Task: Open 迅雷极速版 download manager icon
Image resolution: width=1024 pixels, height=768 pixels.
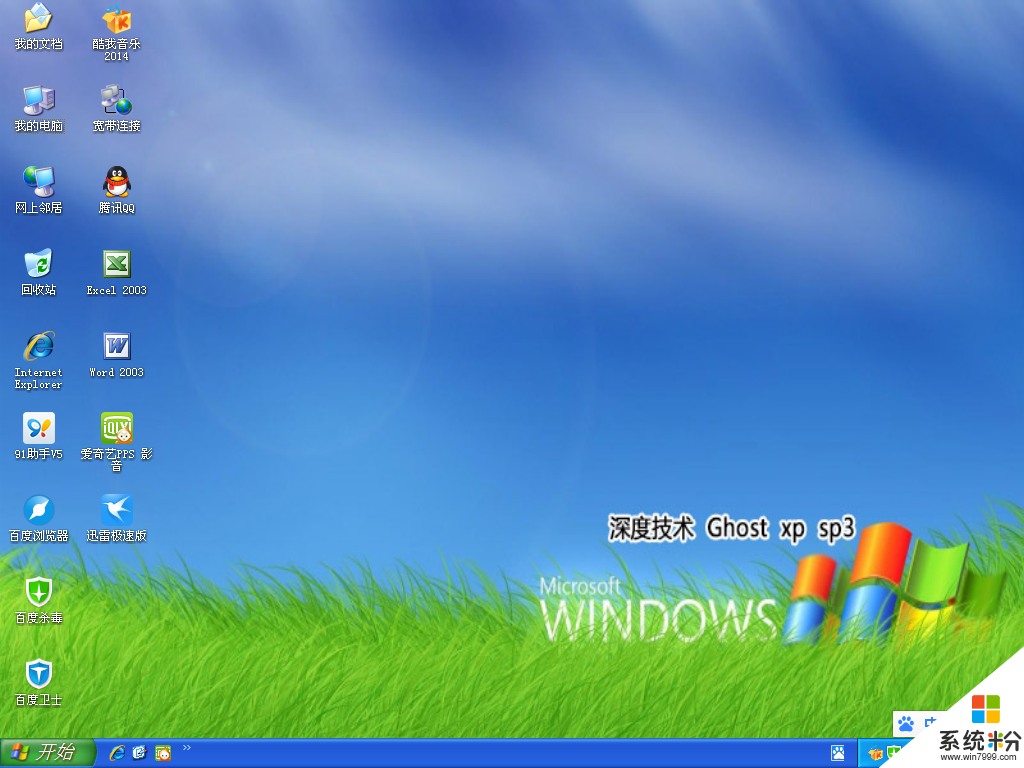Action: (116, 511)
